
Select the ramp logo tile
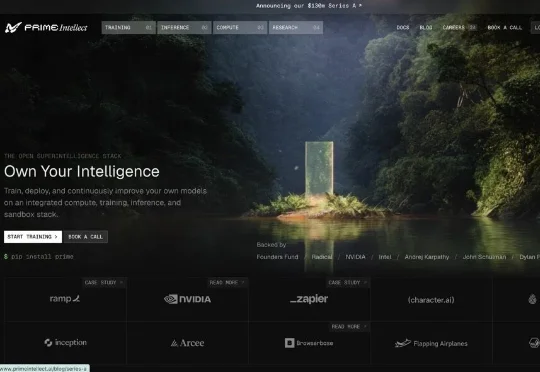pos(65,299)
